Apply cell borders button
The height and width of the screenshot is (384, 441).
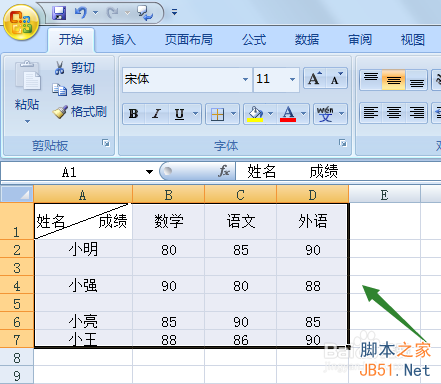coord(217,114)
